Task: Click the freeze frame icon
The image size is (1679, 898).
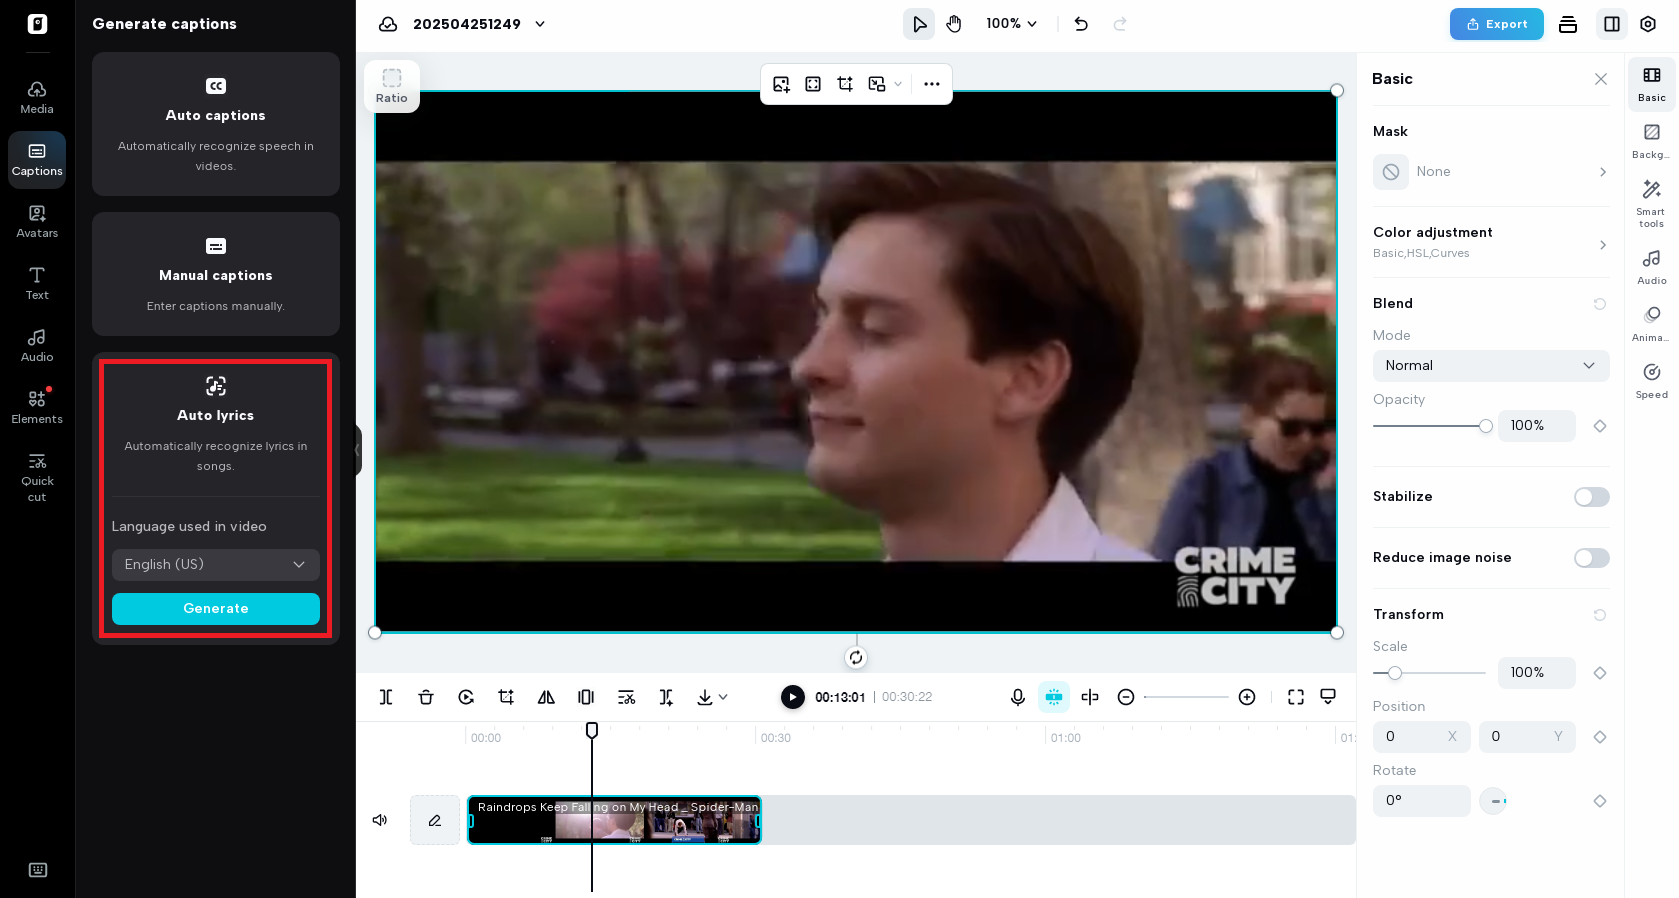Action: [x=586, y=697]
